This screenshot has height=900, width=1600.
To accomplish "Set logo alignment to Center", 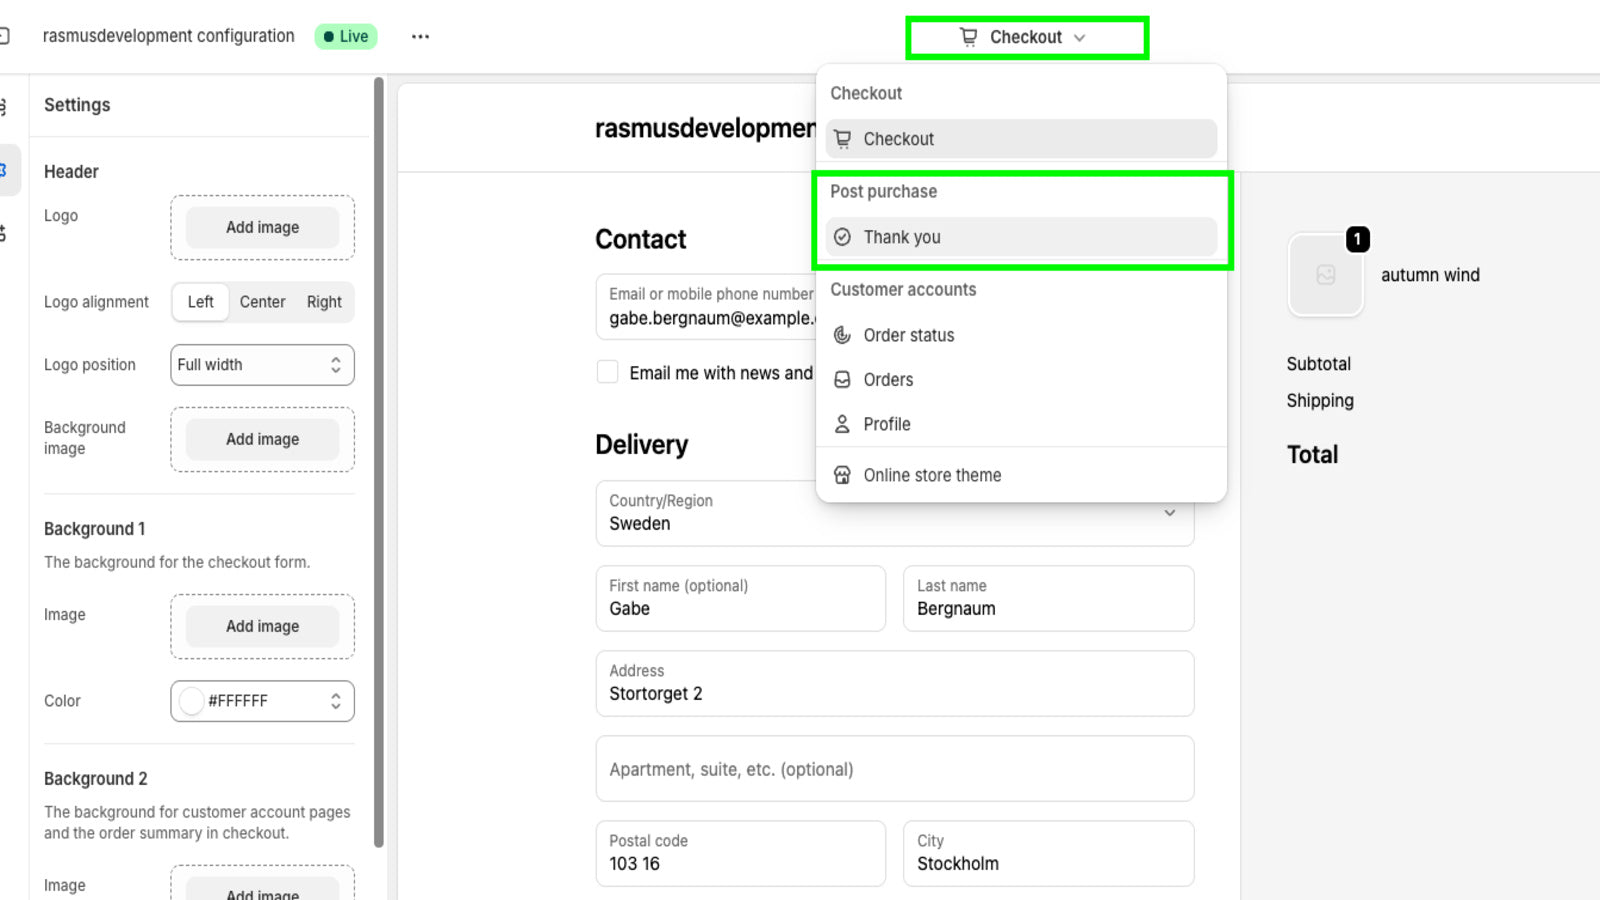I will (x=262, y=301).
